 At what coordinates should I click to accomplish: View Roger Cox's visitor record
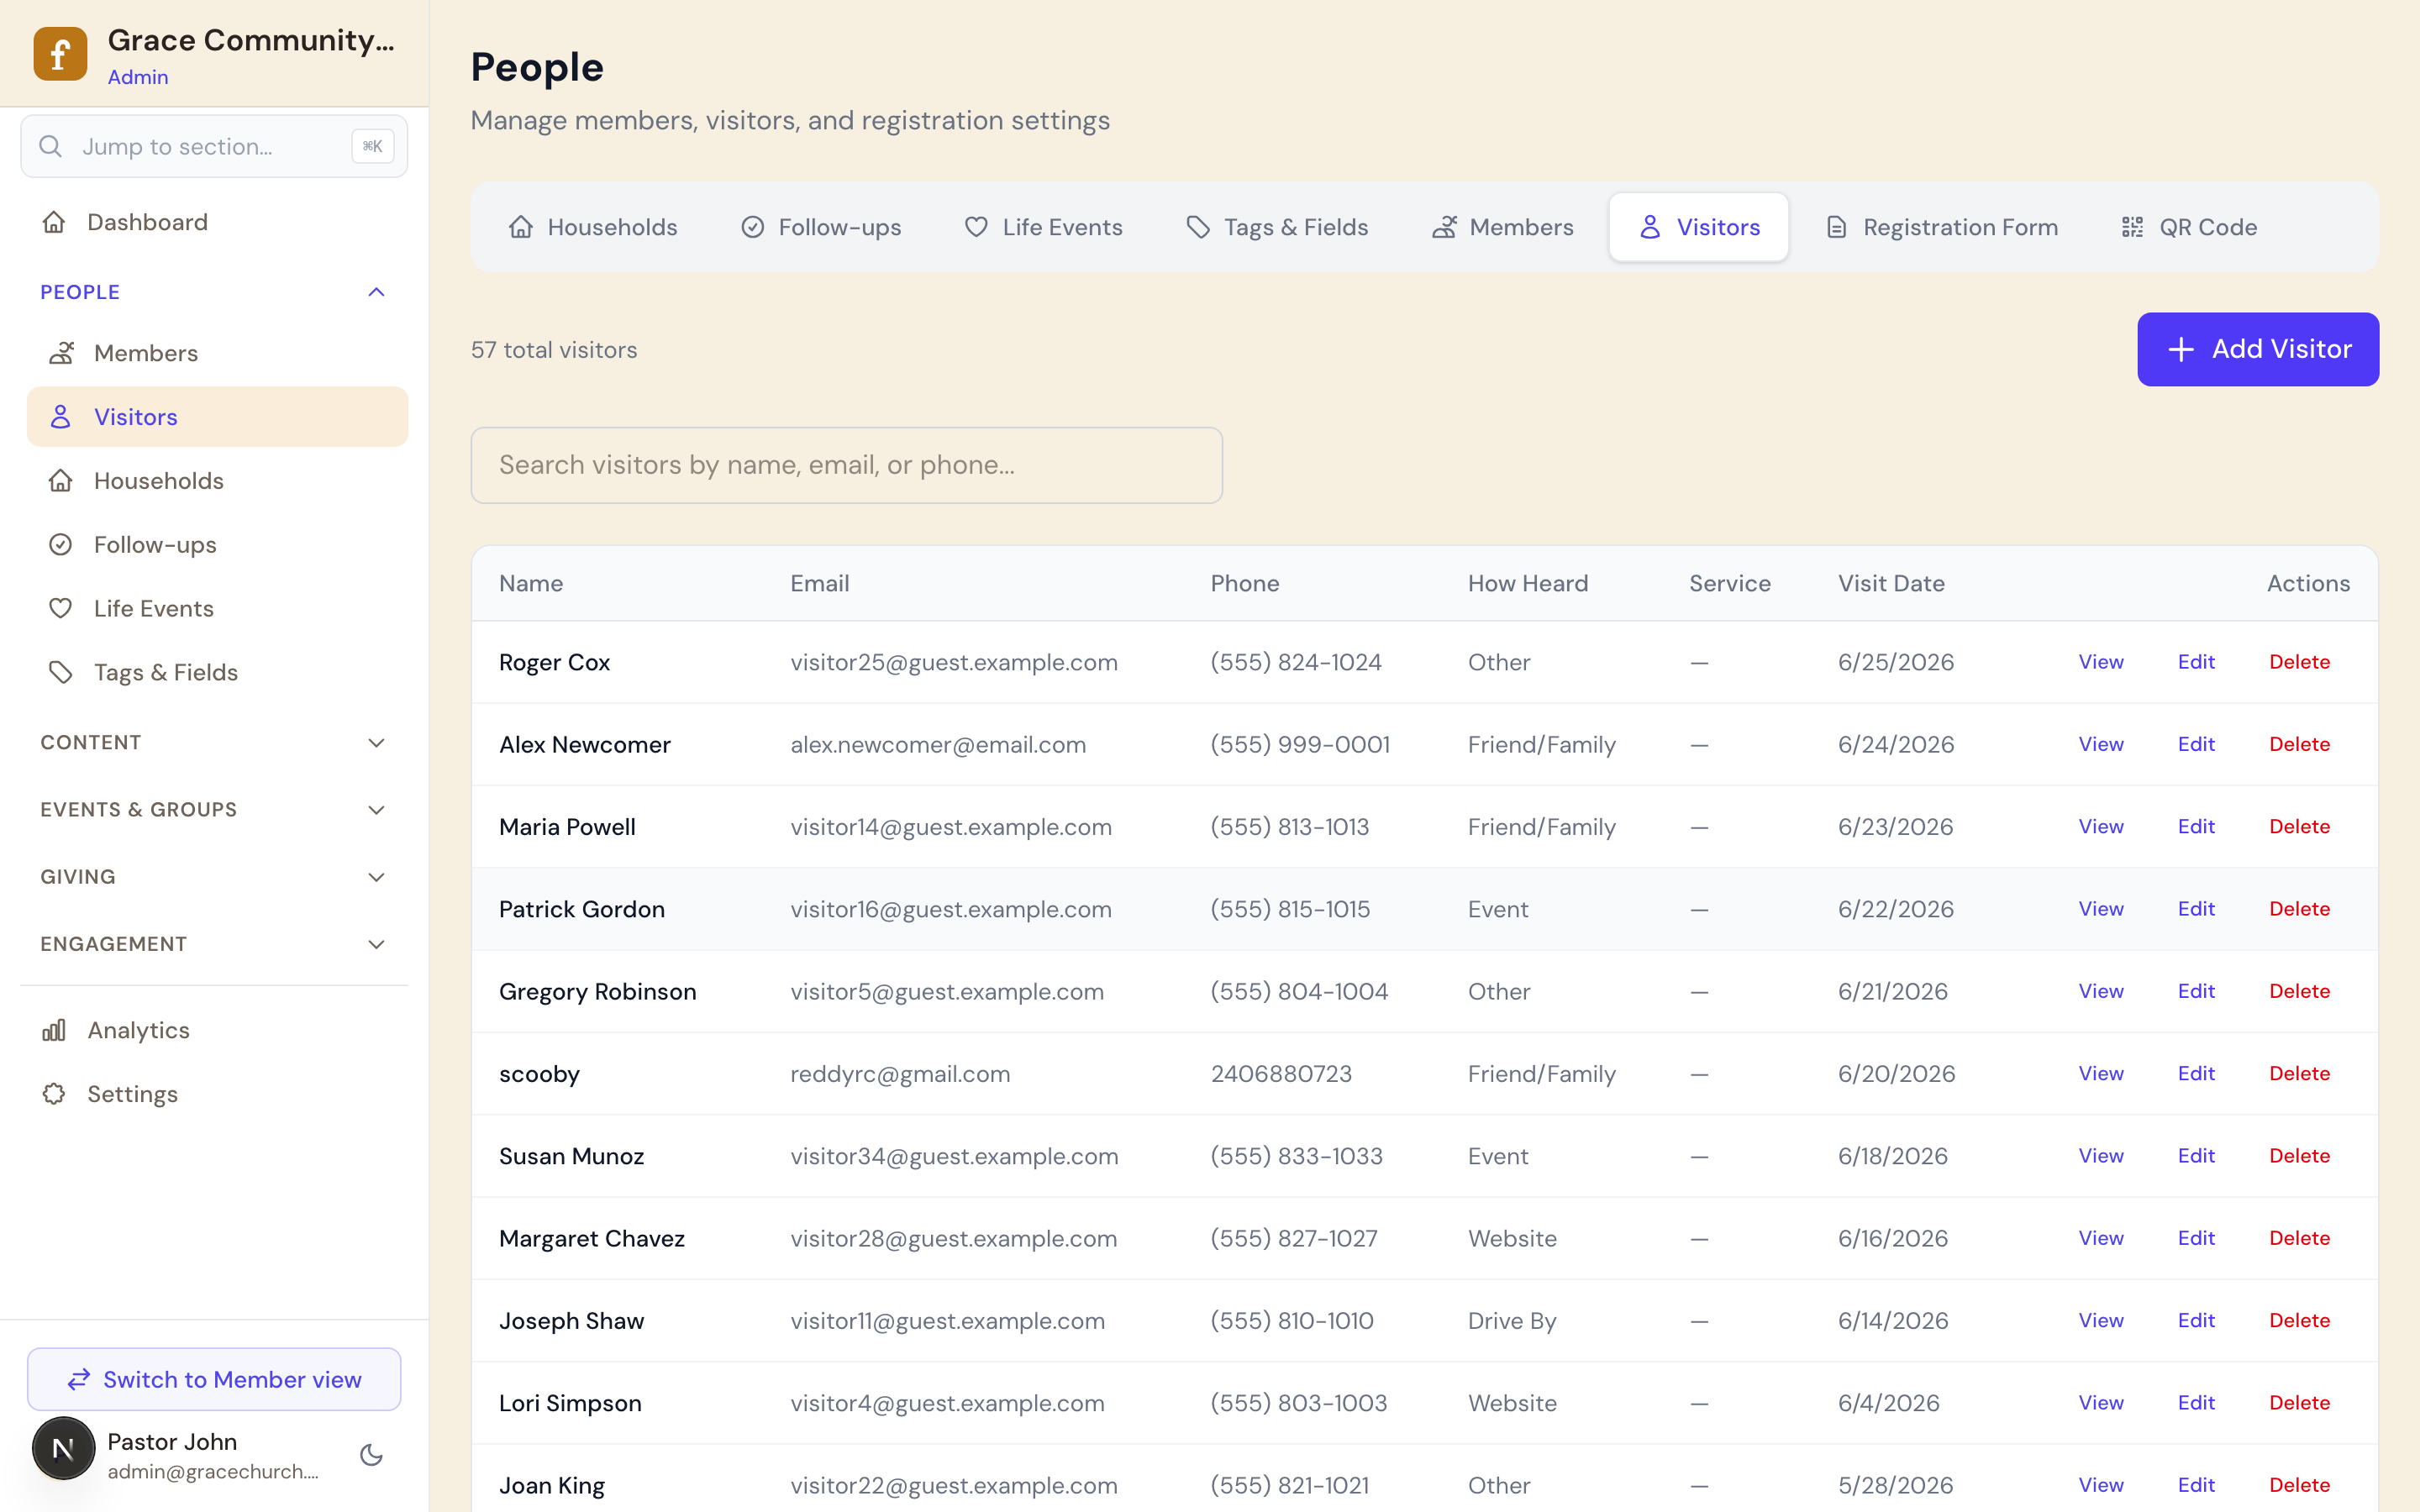pos(2101,662)
